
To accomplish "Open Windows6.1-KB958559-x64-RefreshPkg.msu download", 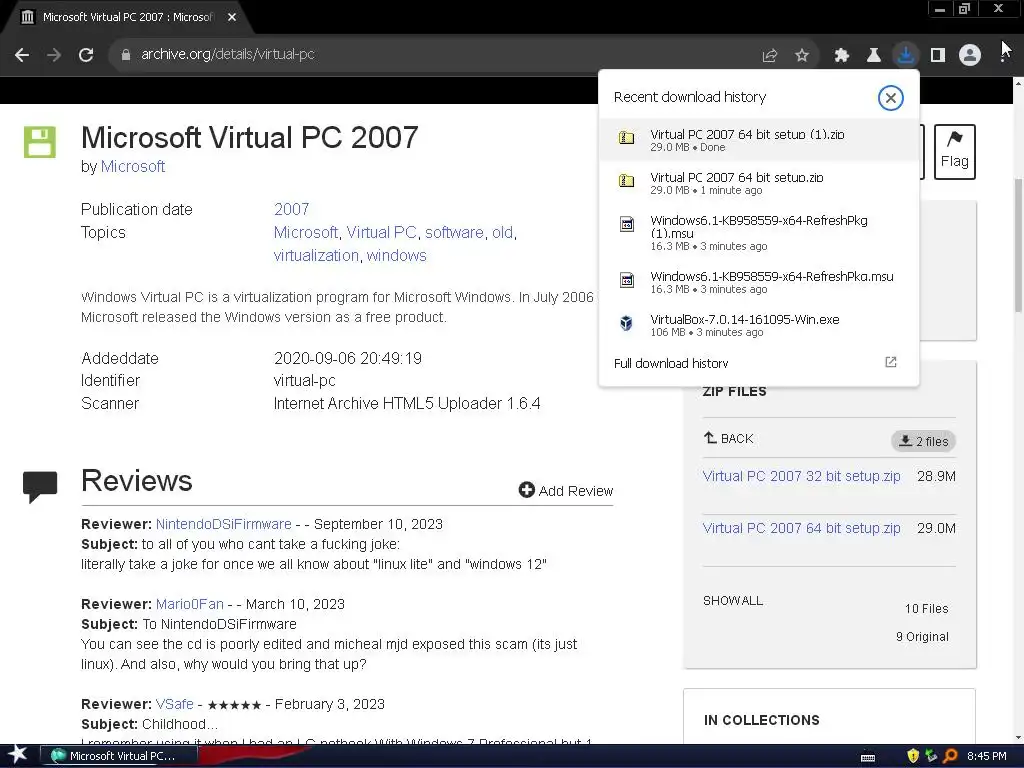I will point(759,282).
